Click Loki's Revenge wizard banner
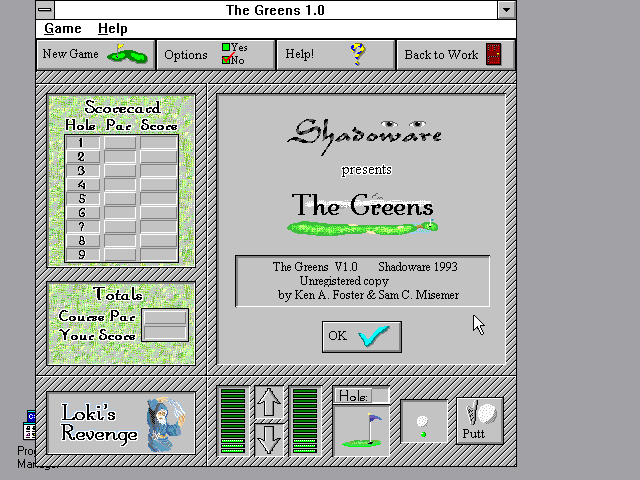Image resolution: width=640 pixels, height=480 pixels. pyautogui.click(x=121, y=422)
